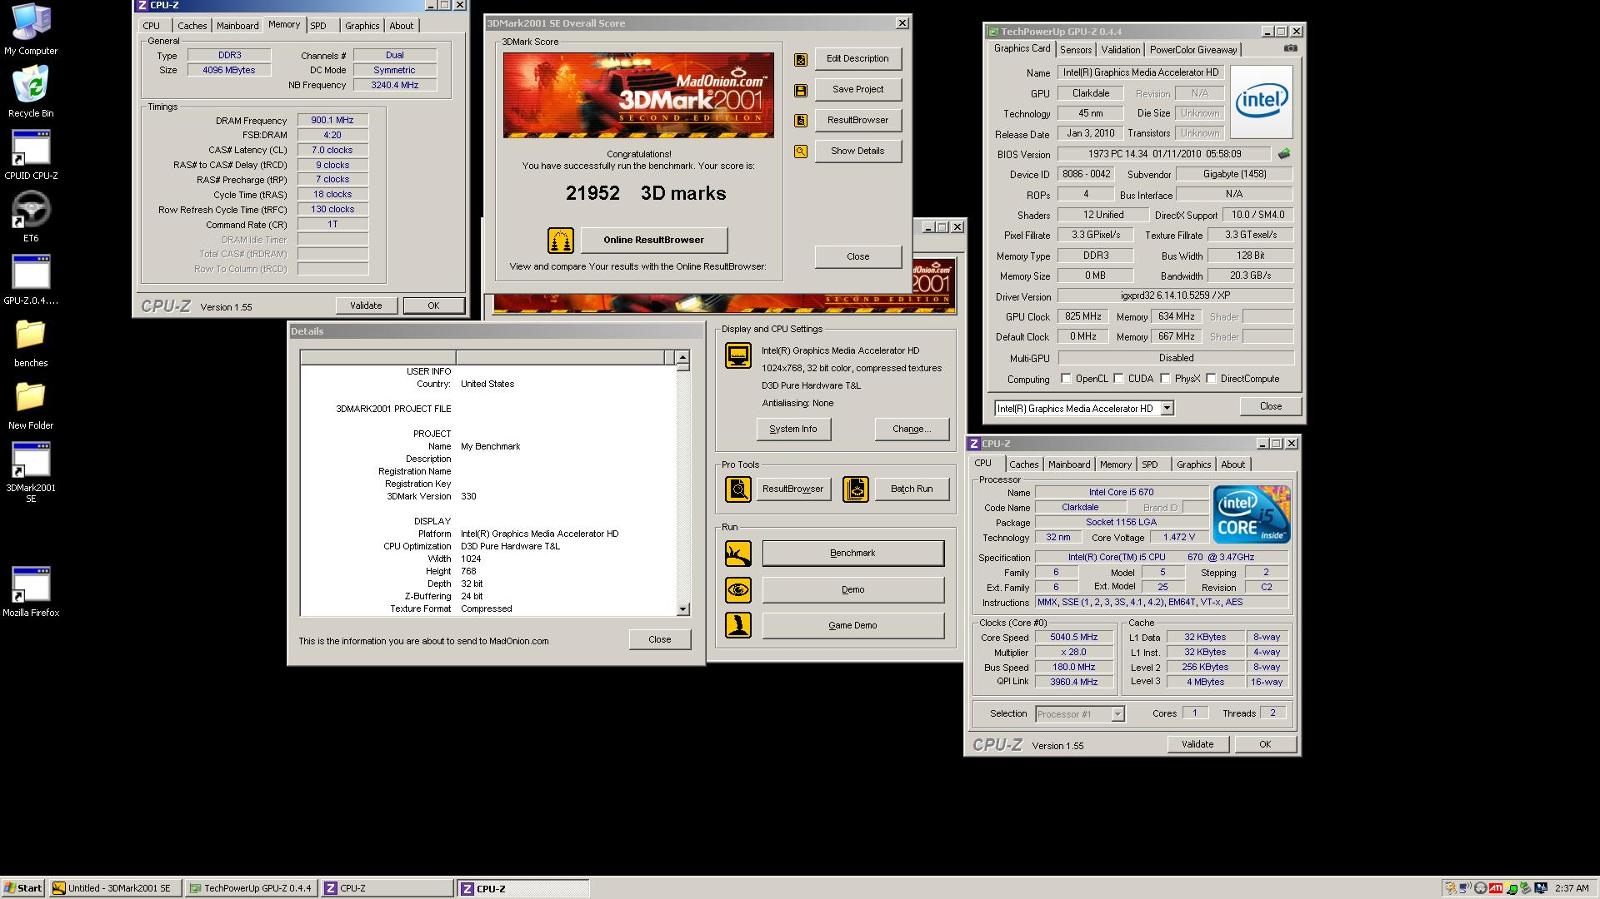Image resolution: width=1600 pixels, height=899 pixels.
Task: Click the Batch Run button
Action: [911, 489]
